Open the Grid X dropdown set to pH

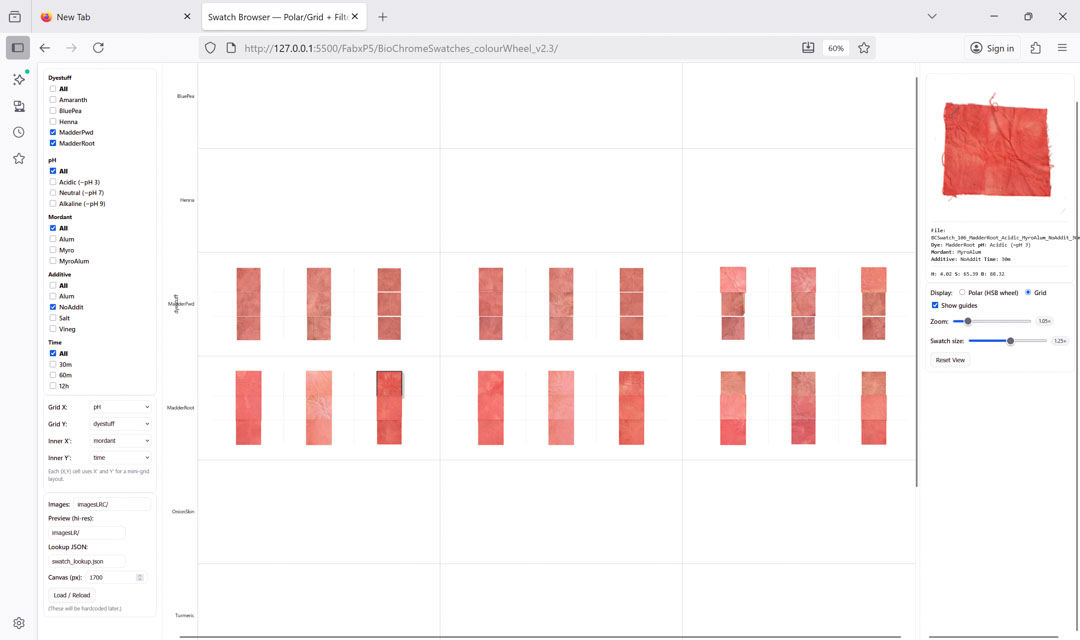pos(120,407)
